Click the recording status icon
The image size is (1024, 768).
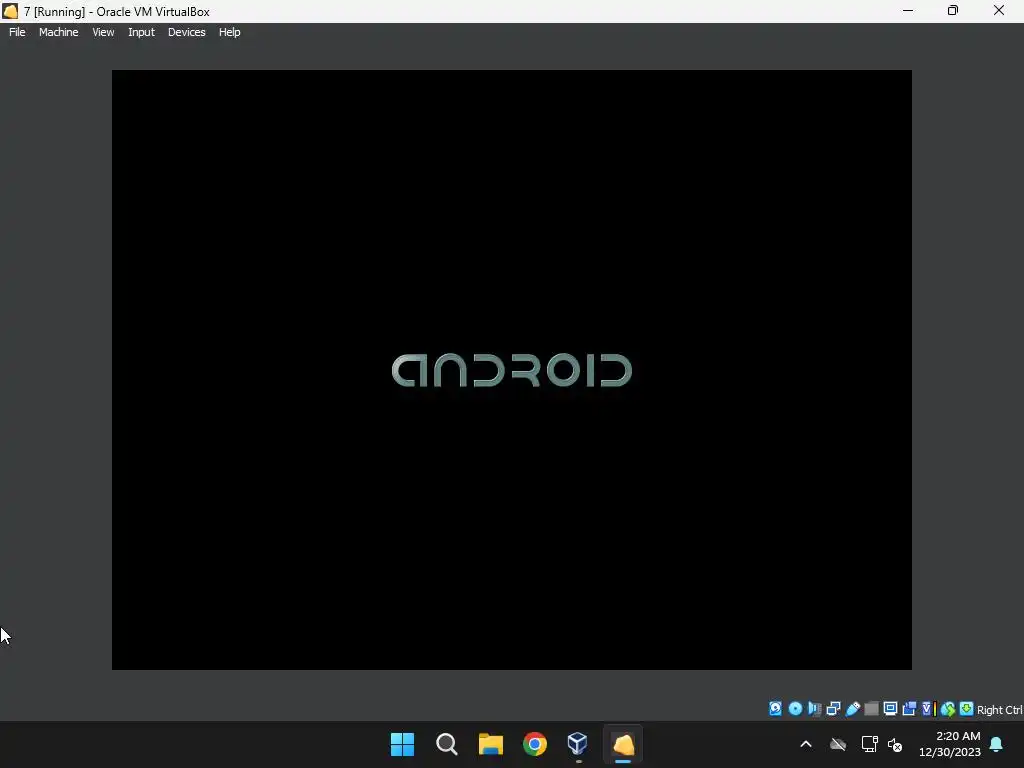coord(909,709)
